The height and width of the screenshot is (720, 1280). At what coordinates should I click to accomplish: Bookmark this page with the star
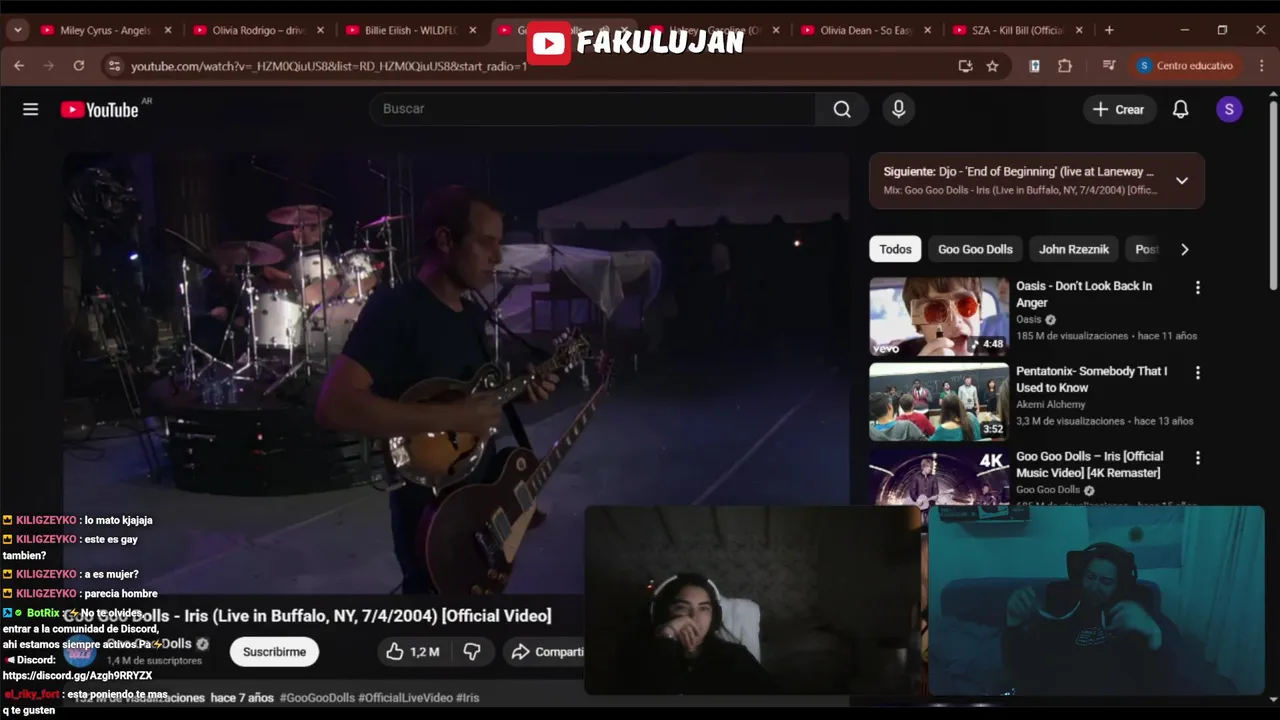[x=992, y=66]
